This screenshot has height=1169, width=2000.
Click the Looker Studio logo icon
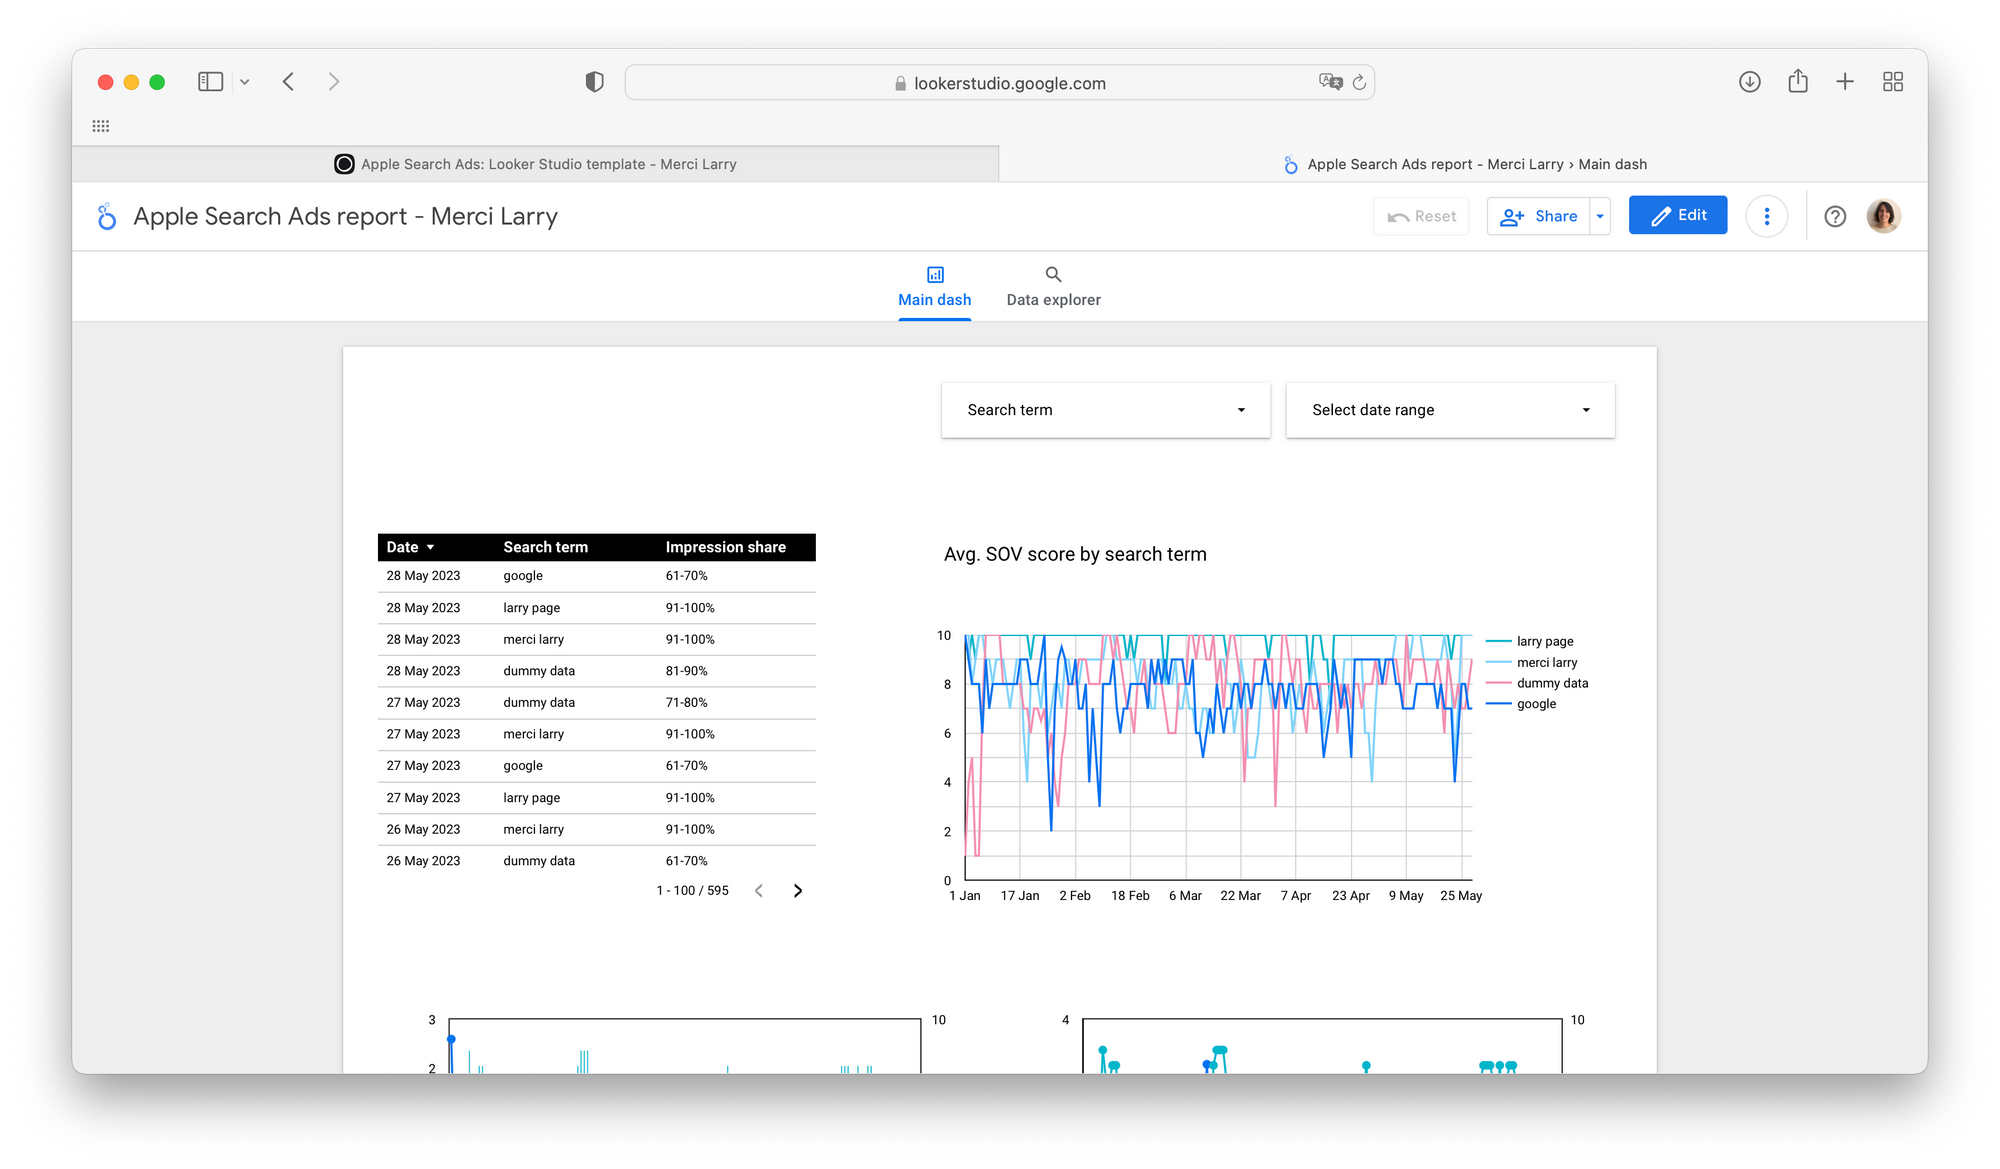[107, 216]
